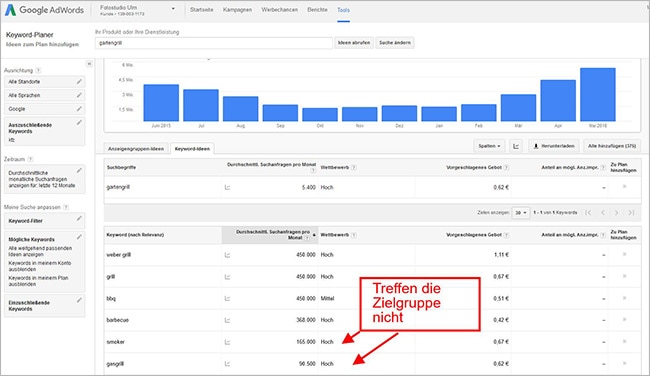The image size is (650, 376).
Task: Show trend chart for barbecue
Action: 227,320
